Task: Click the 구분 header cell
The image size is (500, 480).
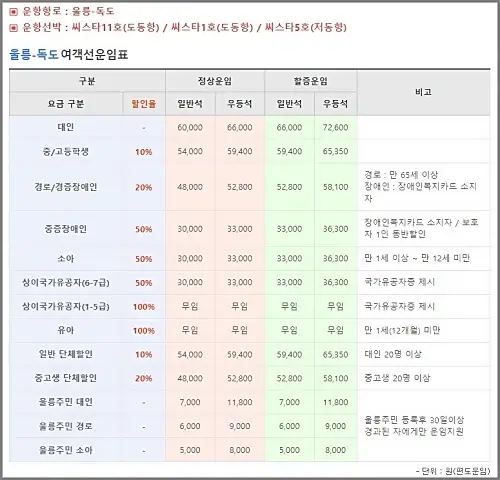Action: coord(87,81)
